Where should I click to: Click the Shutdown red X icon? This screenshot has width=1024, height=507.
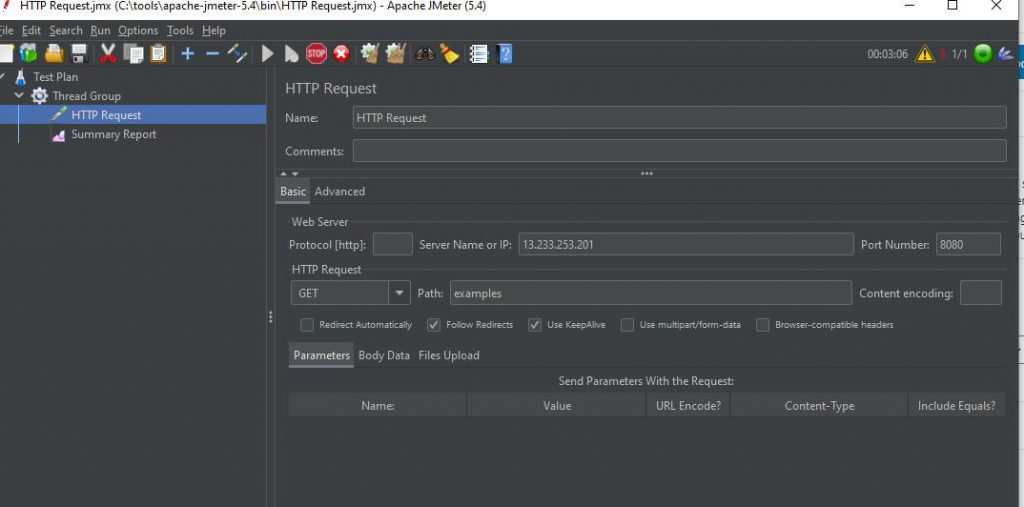point(342,54)
